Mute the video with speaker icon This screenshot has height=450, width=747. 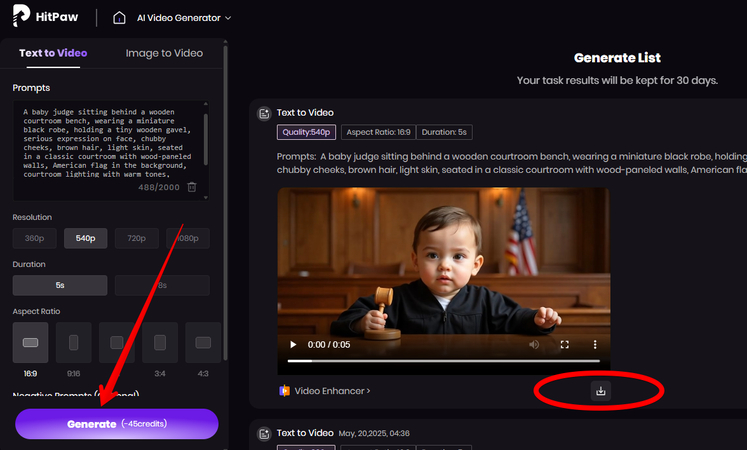click(x=534, y=344)
